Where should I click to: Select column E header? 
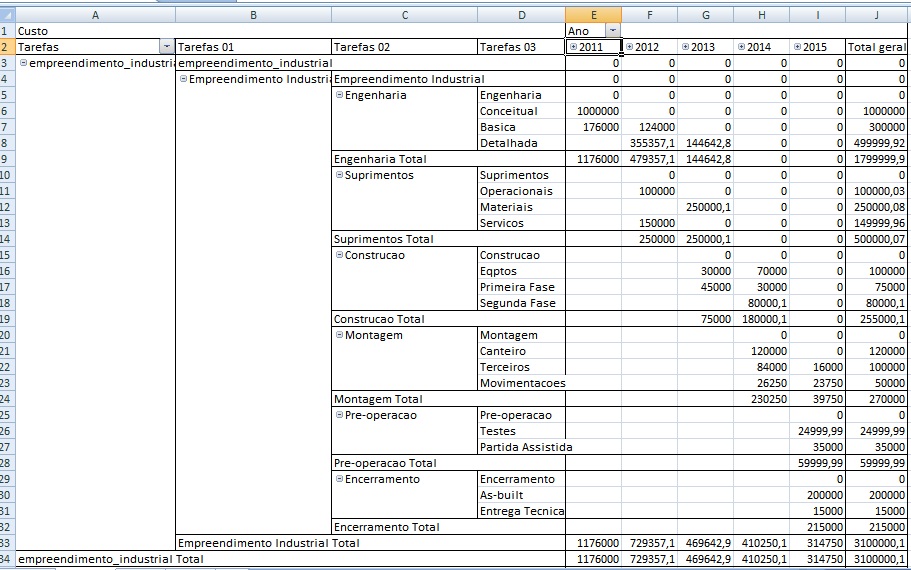(x=593, y=15)
